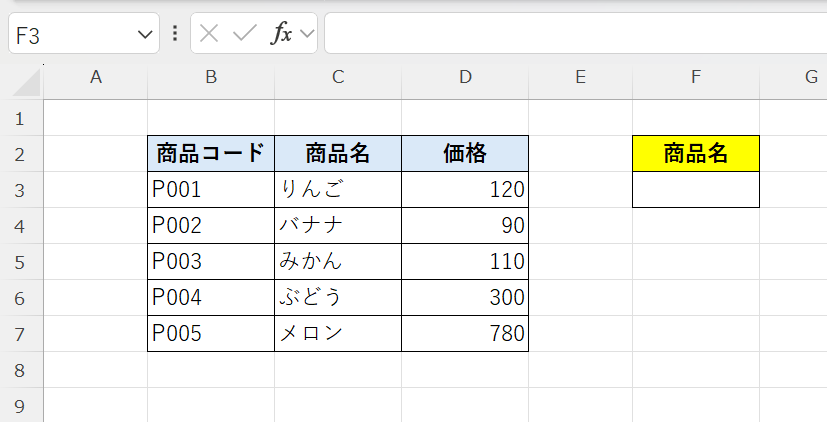Viewport: 827px width, 422px height.
Task: Select column F header
Action: (696, 78)
